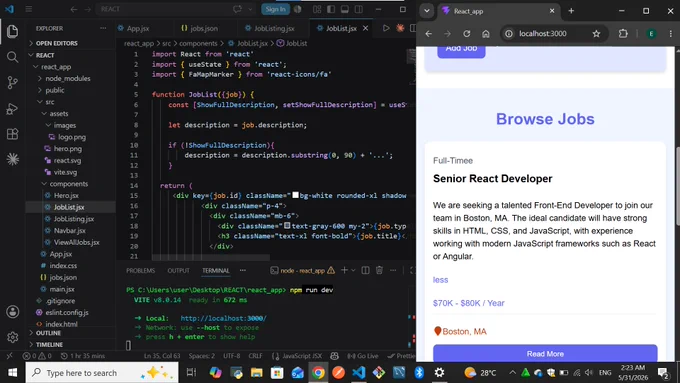Open the Explorer view in activity bar
Viewport: 680px width, 383px height.
(13, 31)
